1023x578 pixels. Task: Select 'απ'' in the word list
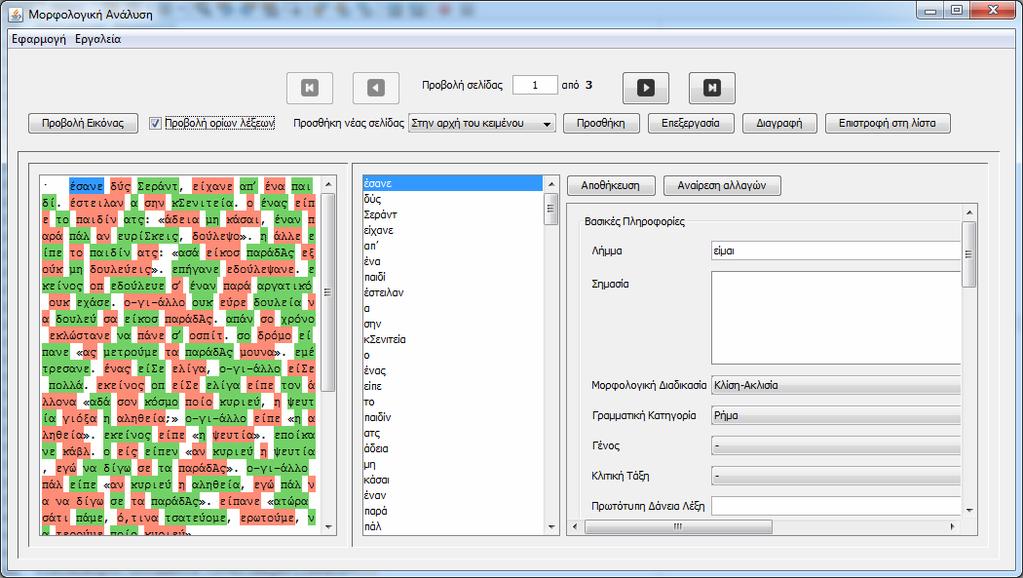[453, 246]
